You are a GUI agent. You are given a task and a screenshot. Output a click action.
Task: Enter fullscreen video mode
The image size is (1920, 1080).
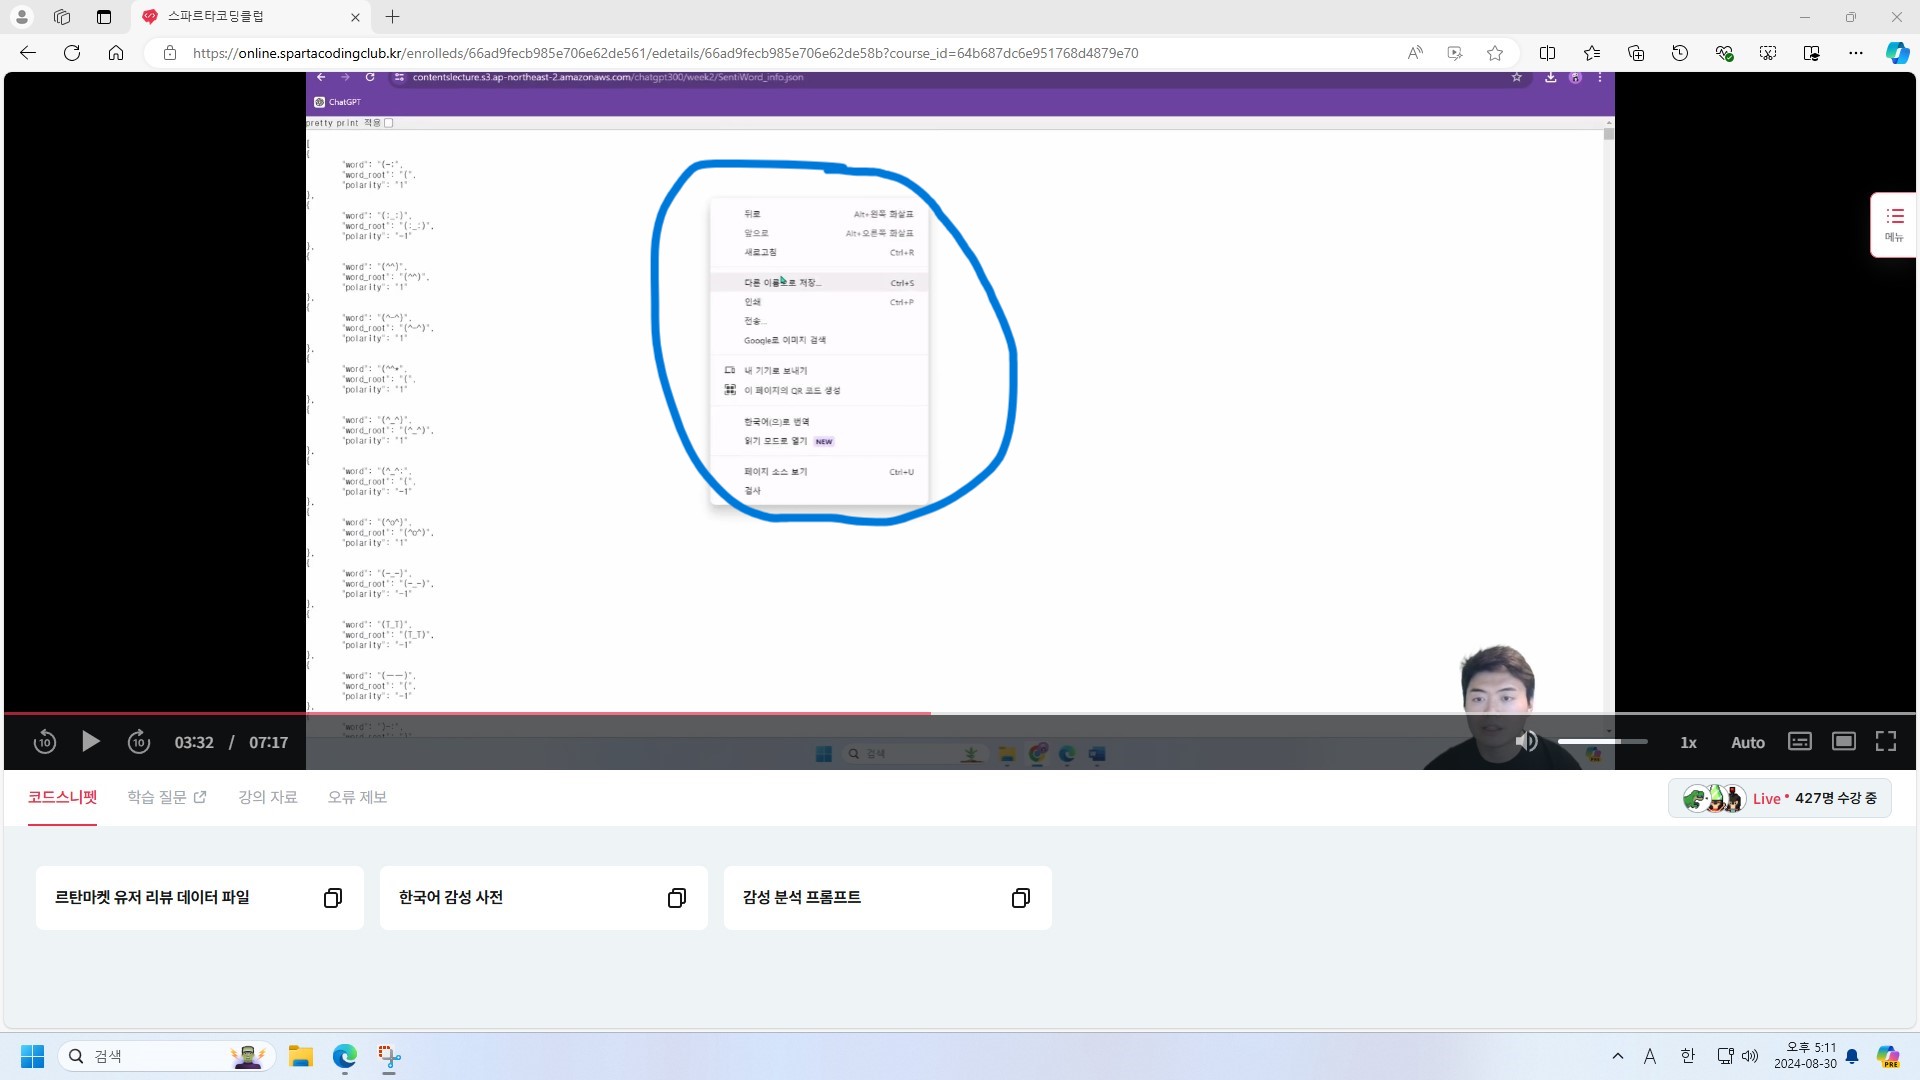click(1886, 741)
